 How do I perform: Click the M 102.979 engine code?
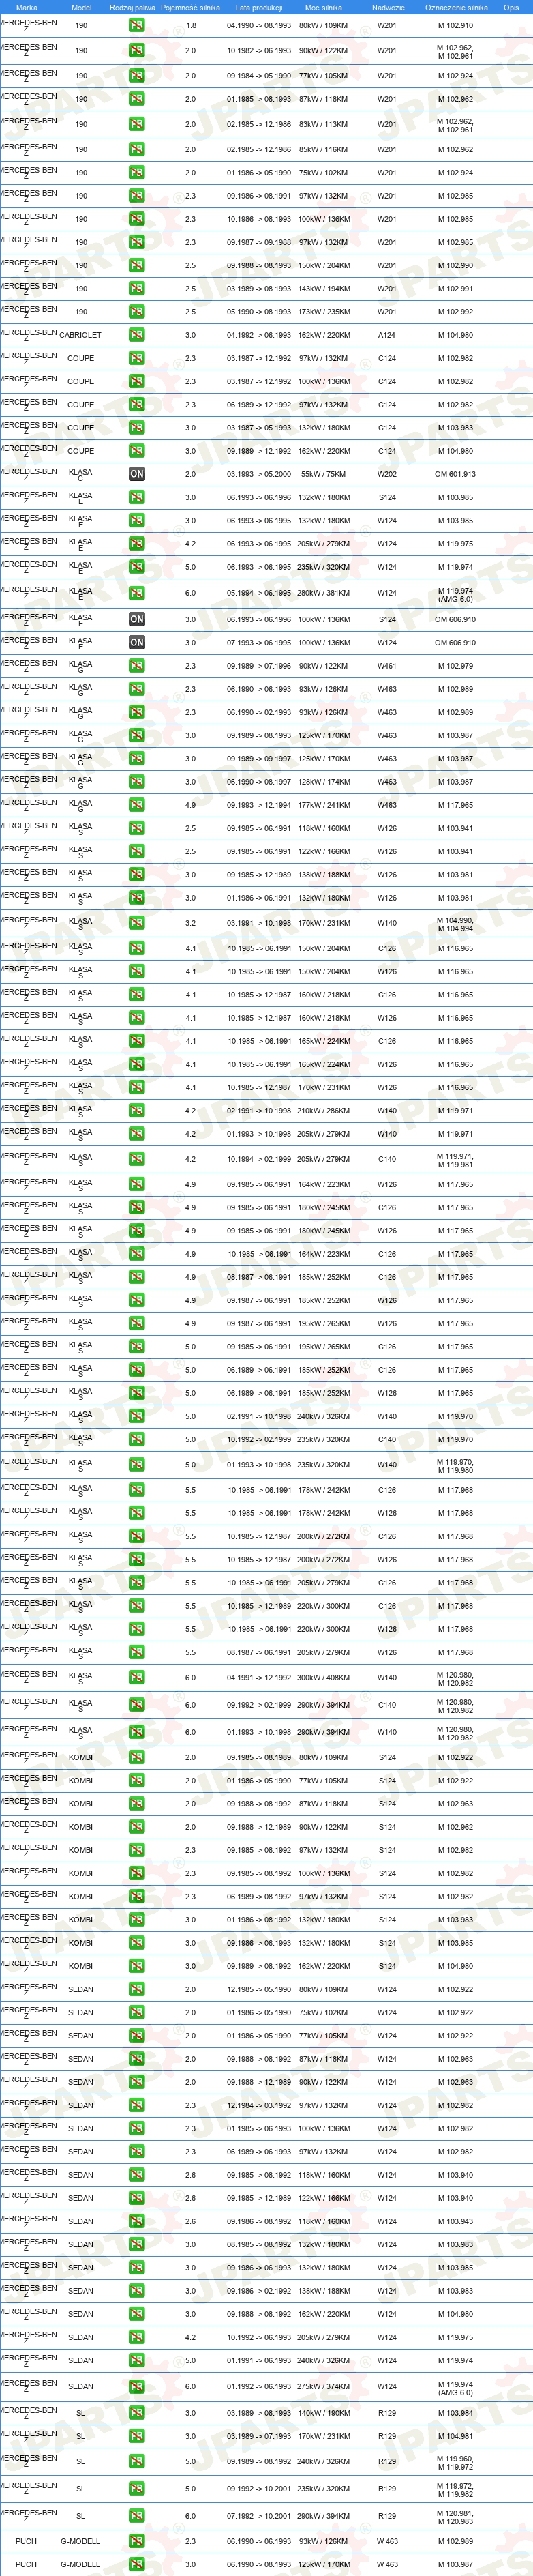(x=455, y=666)
